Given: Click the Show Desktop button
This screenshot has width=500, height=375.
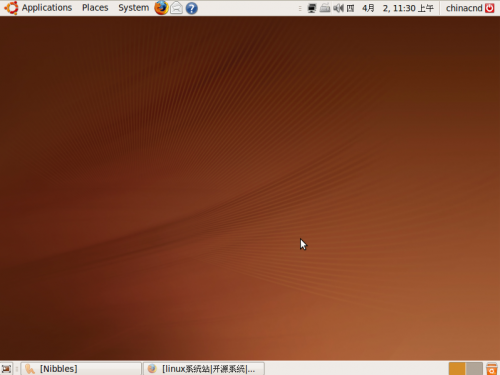Looking at the screenshot, I should click(6, 369).
